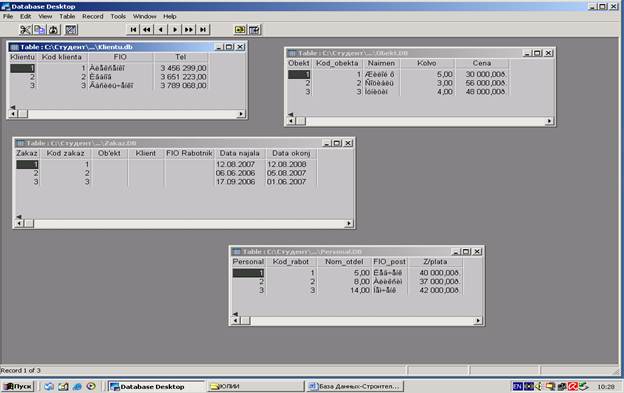Open the View menu
The height and width of the screenshot is (393, 624).
(x=45, y=16)
